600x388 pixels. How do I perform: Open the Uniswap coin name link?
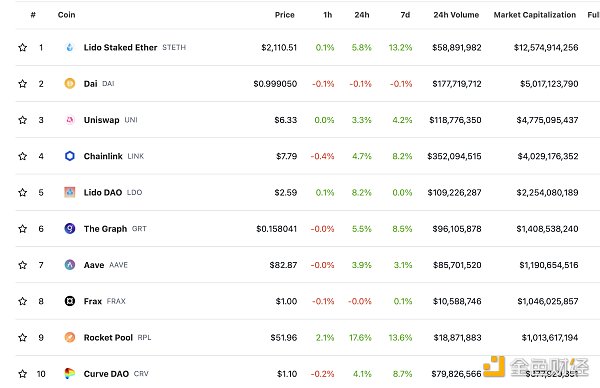tap(101, 120)
